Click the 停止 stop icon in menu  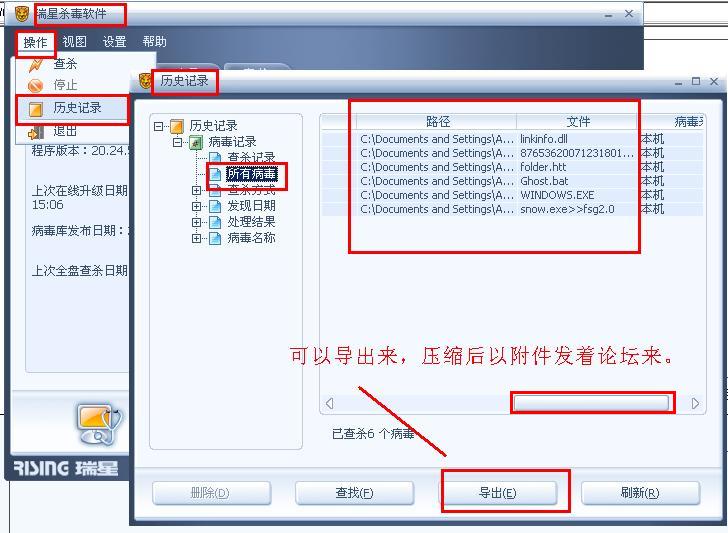coord(35,86)
